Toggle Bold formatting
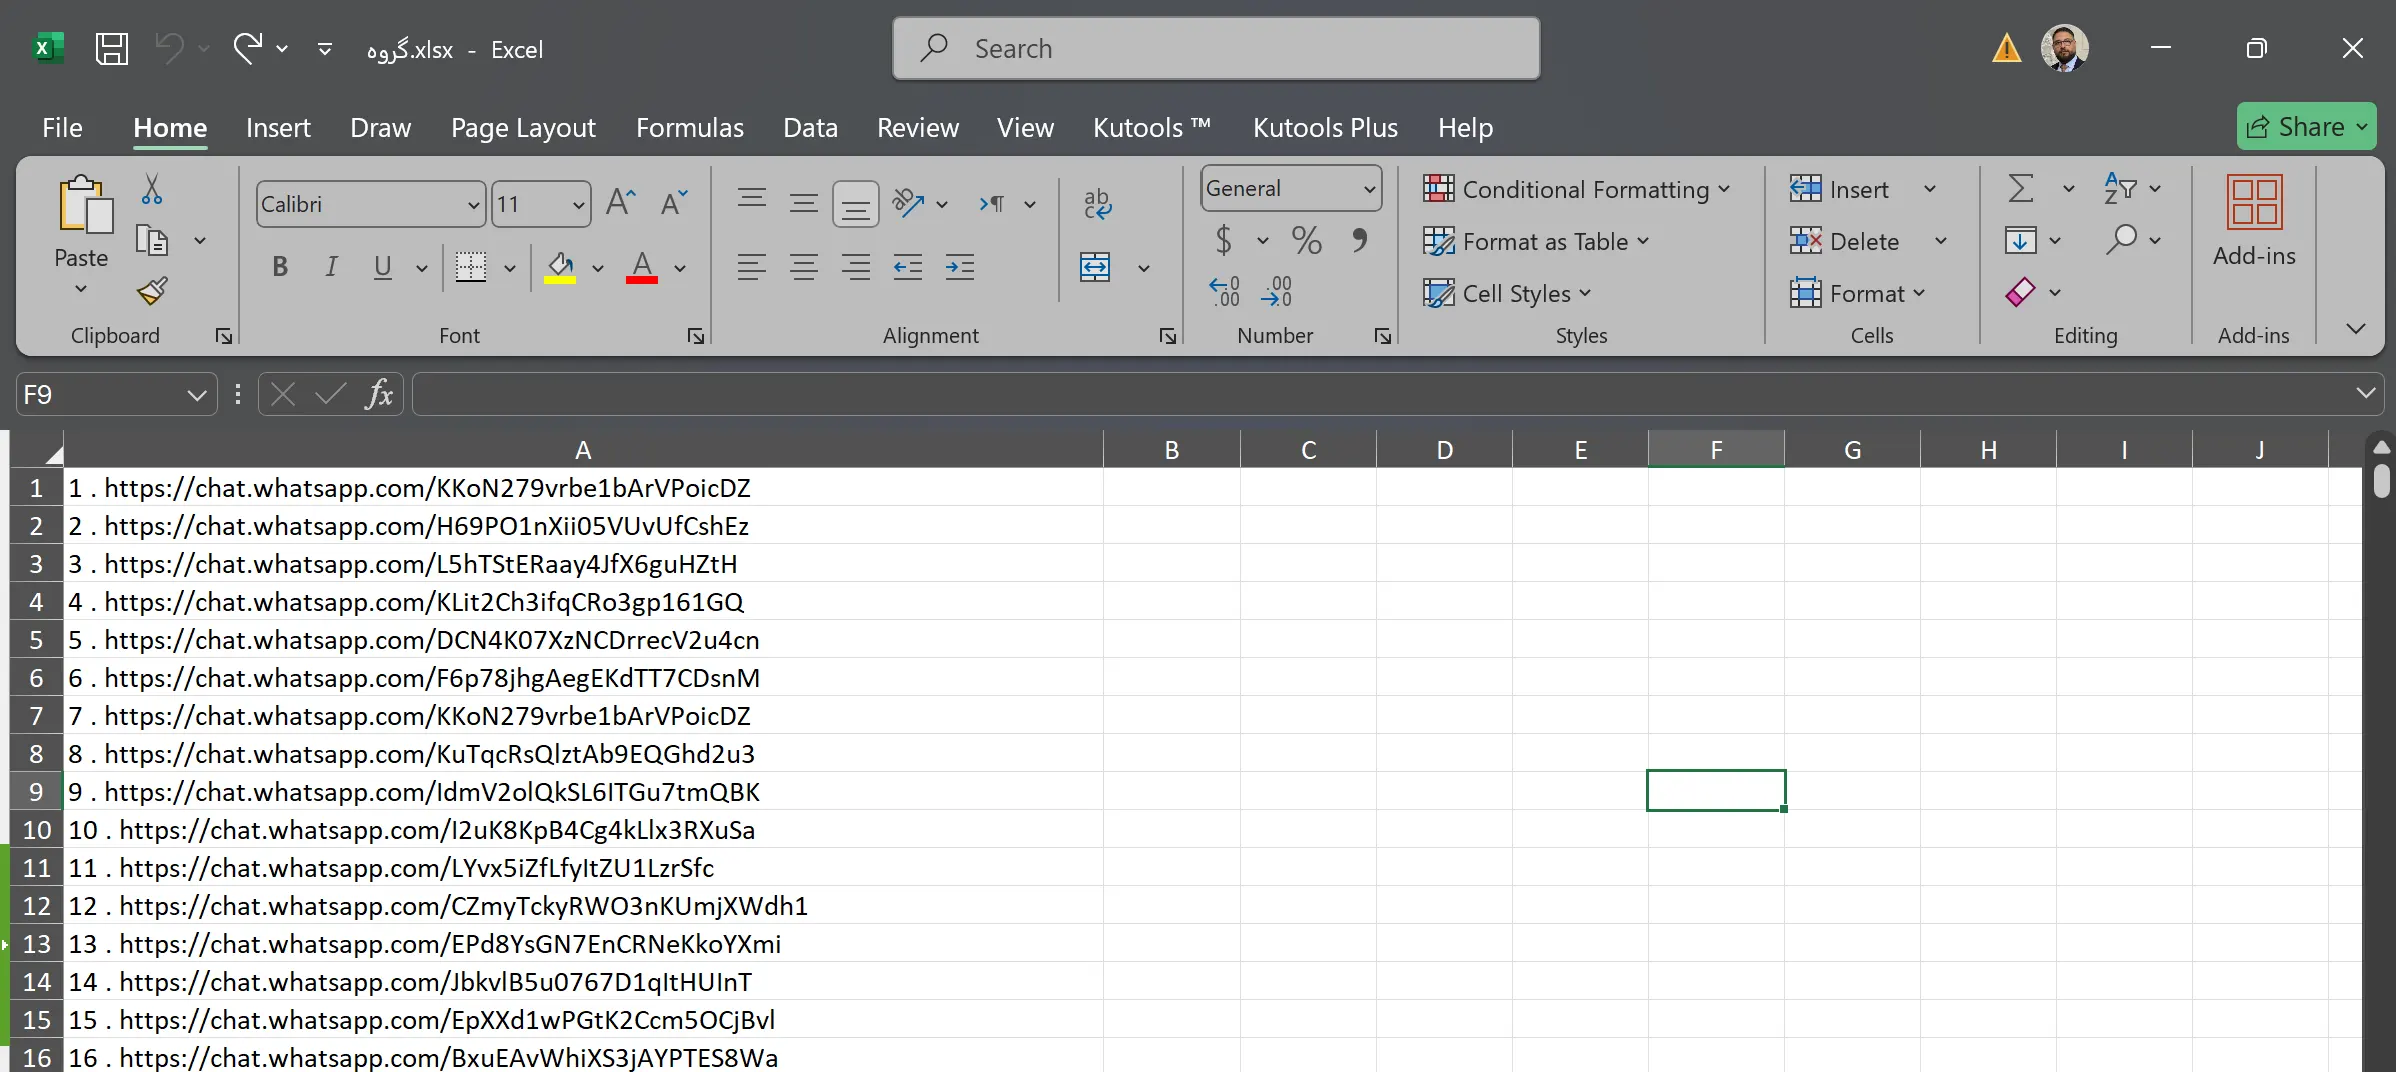 [x=280, y=267]
